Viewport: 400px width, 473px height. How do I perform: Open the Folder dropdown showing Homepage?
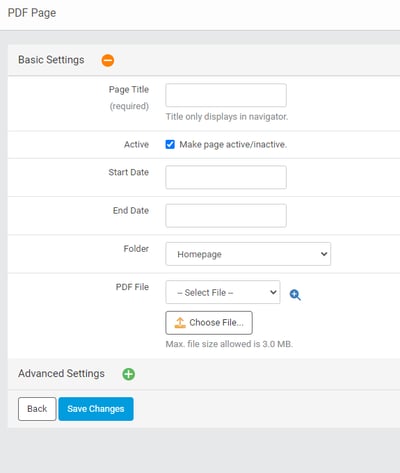[248, 254]
